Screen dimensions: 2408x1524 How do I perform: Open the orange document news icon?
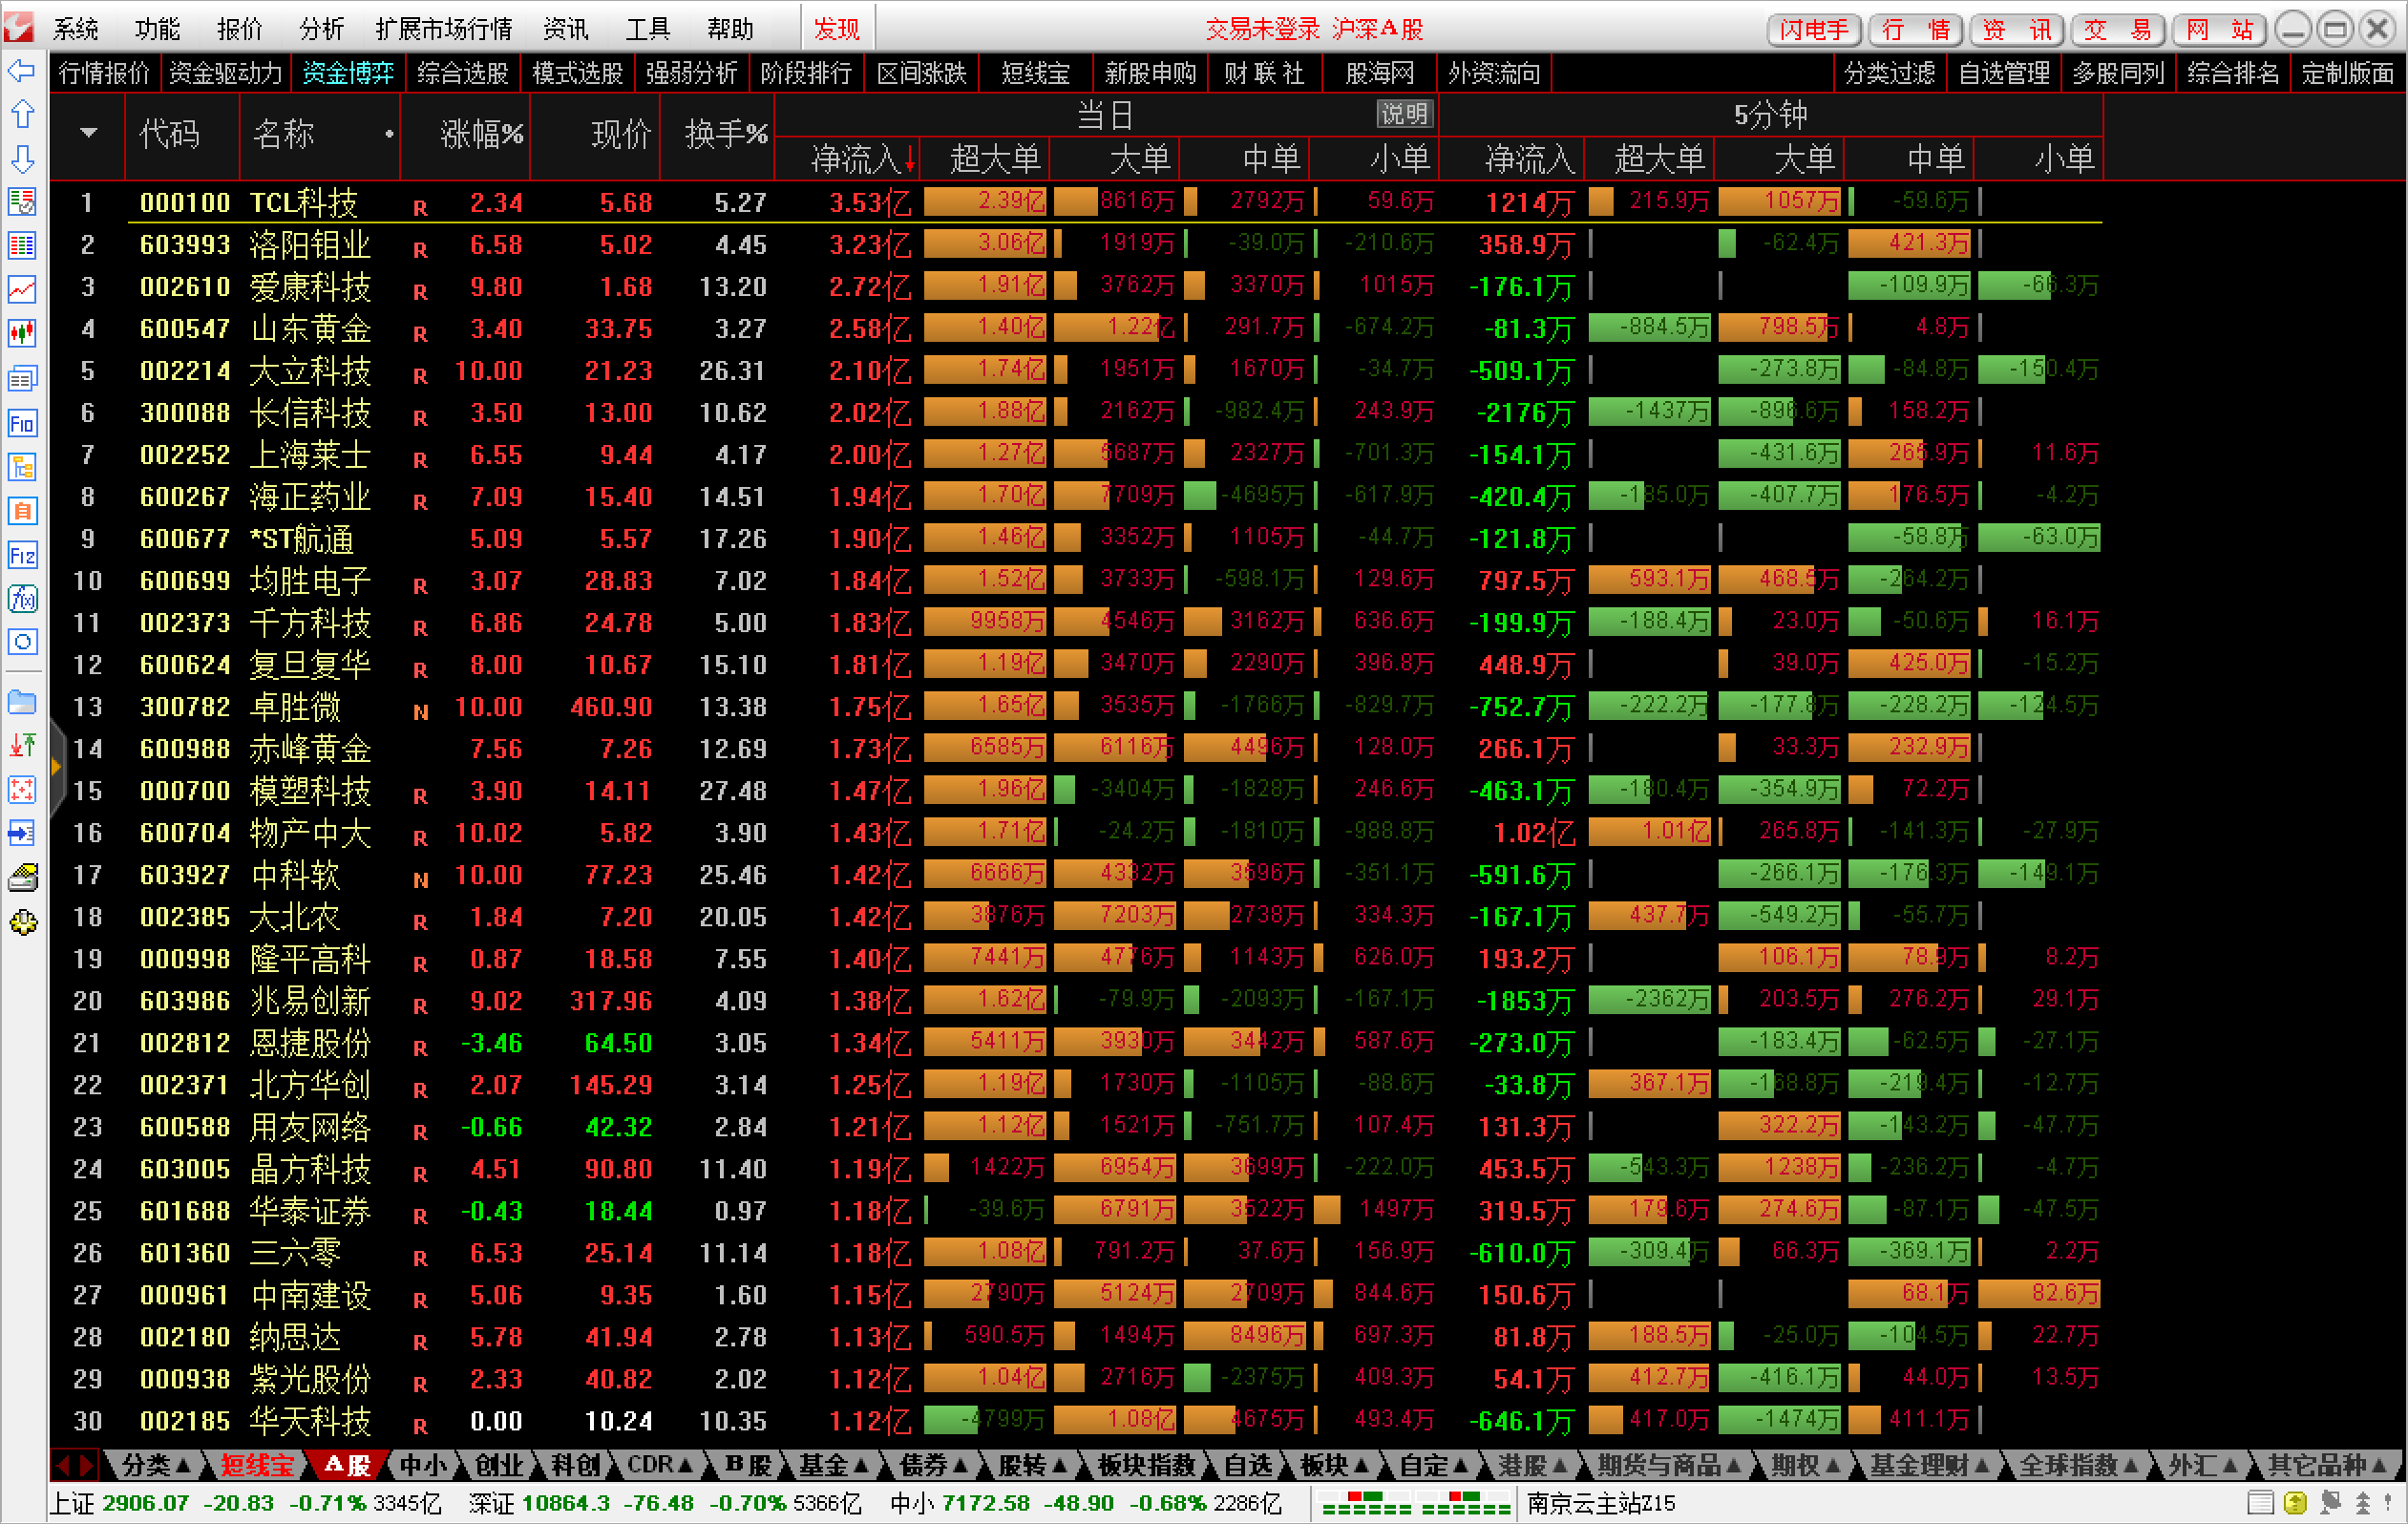22,511
